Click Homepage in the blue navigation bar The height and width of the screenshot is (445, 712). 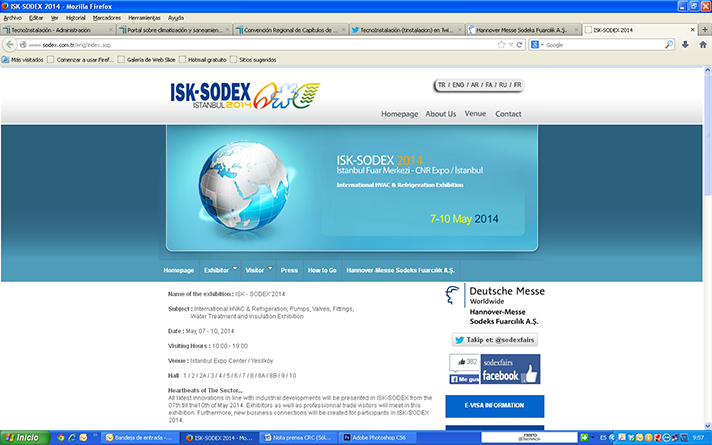(x=178, y=270)
